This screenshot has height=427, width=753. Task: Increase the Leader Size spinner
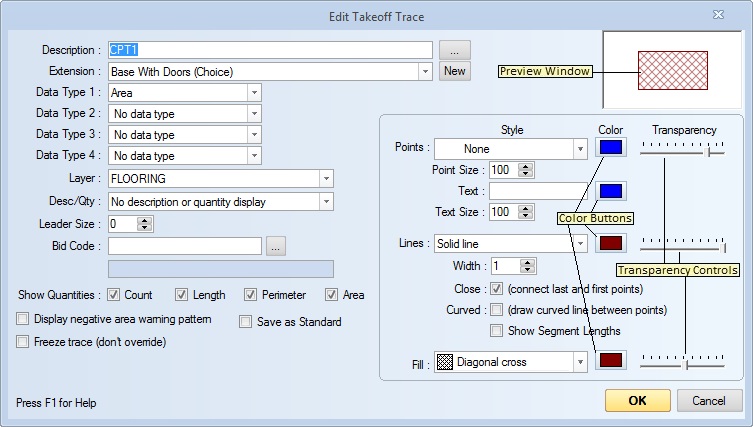pos(144,220)
